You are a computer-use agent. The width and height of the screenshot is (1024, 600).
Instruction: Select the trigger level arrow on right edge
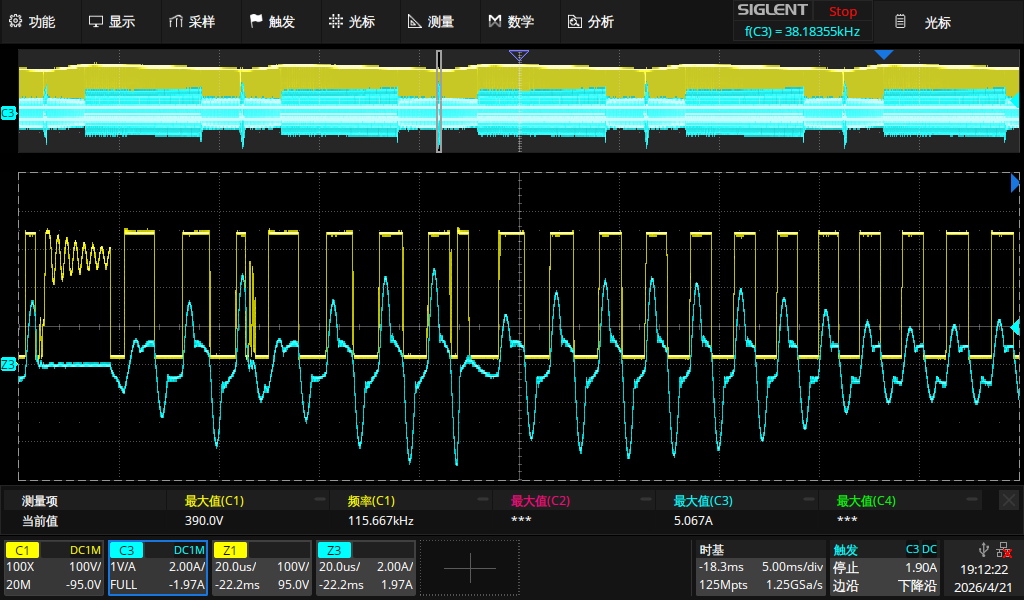1015,326
